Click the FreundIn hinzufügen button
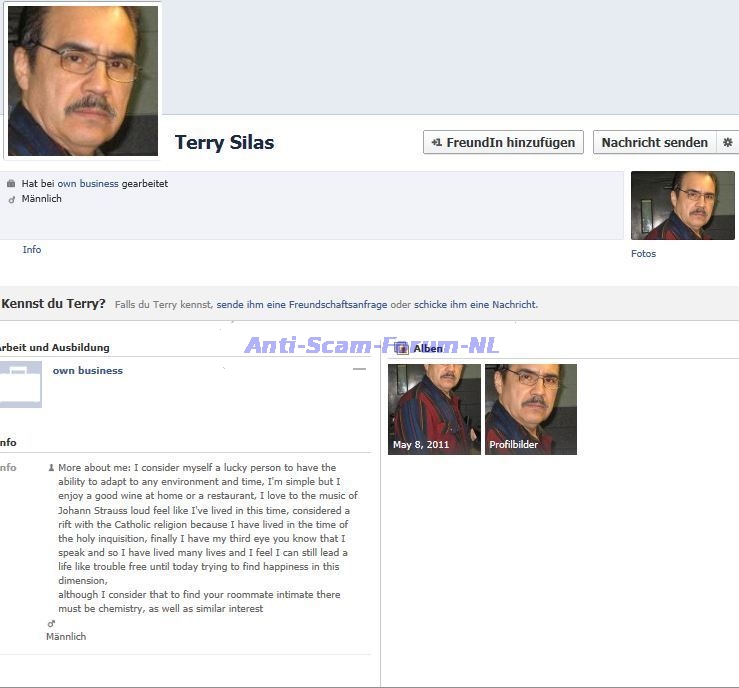The height and width of the screenshot is (688, 739). pyautogui.click(x=503, y=143)
